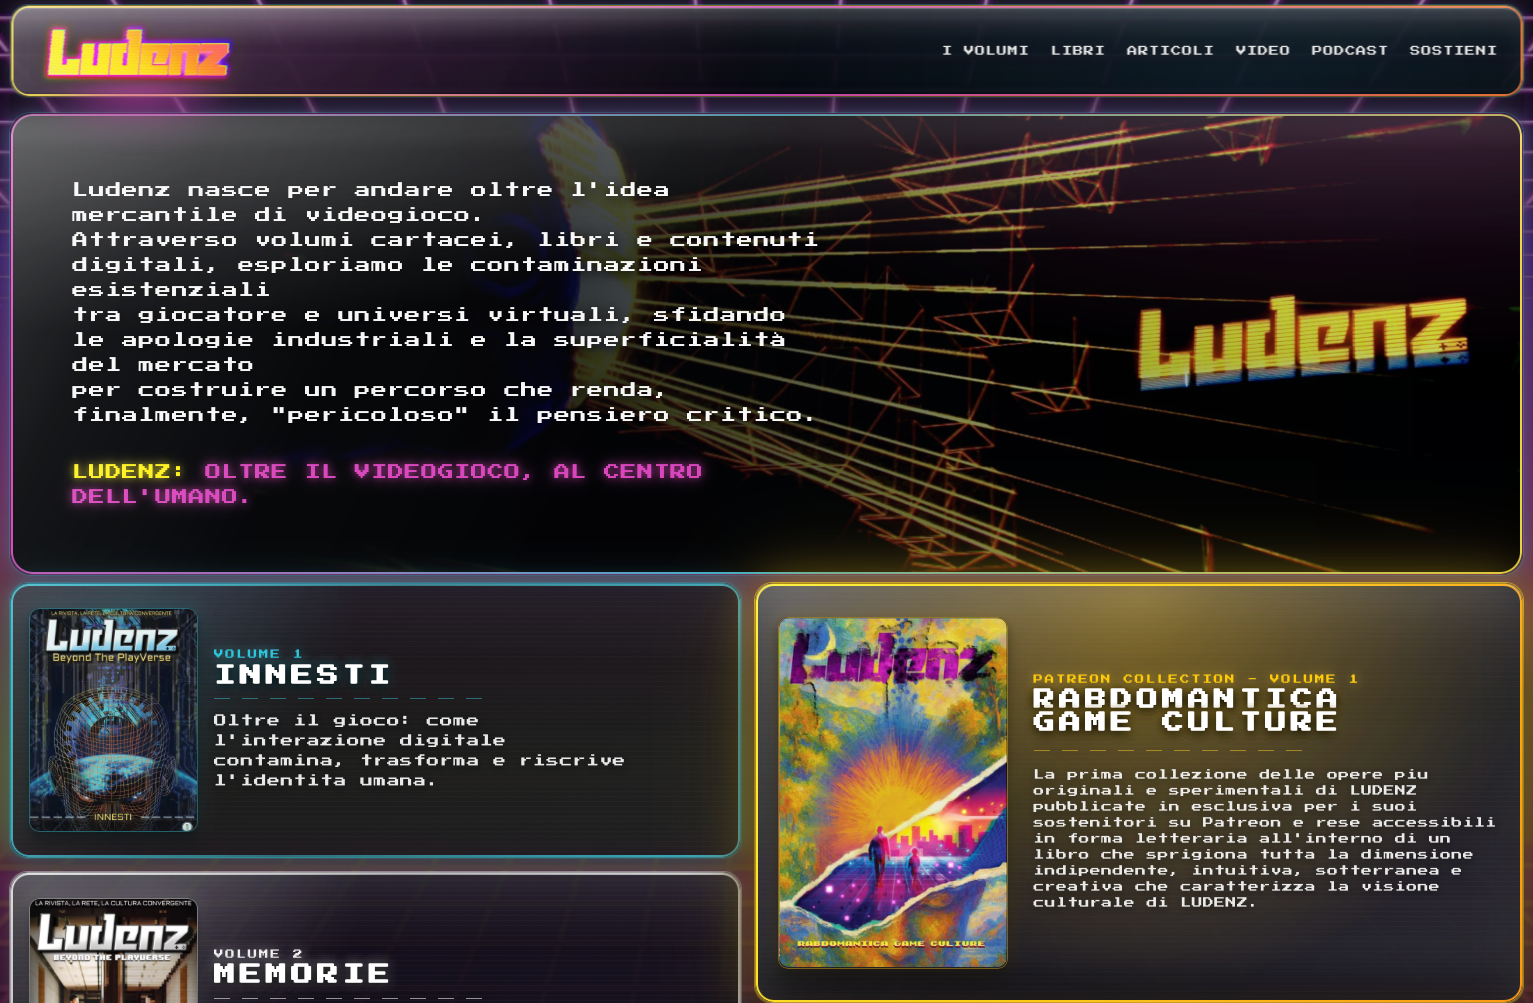Open the Innesti volume cover thumbnail

tap(113, 720)
